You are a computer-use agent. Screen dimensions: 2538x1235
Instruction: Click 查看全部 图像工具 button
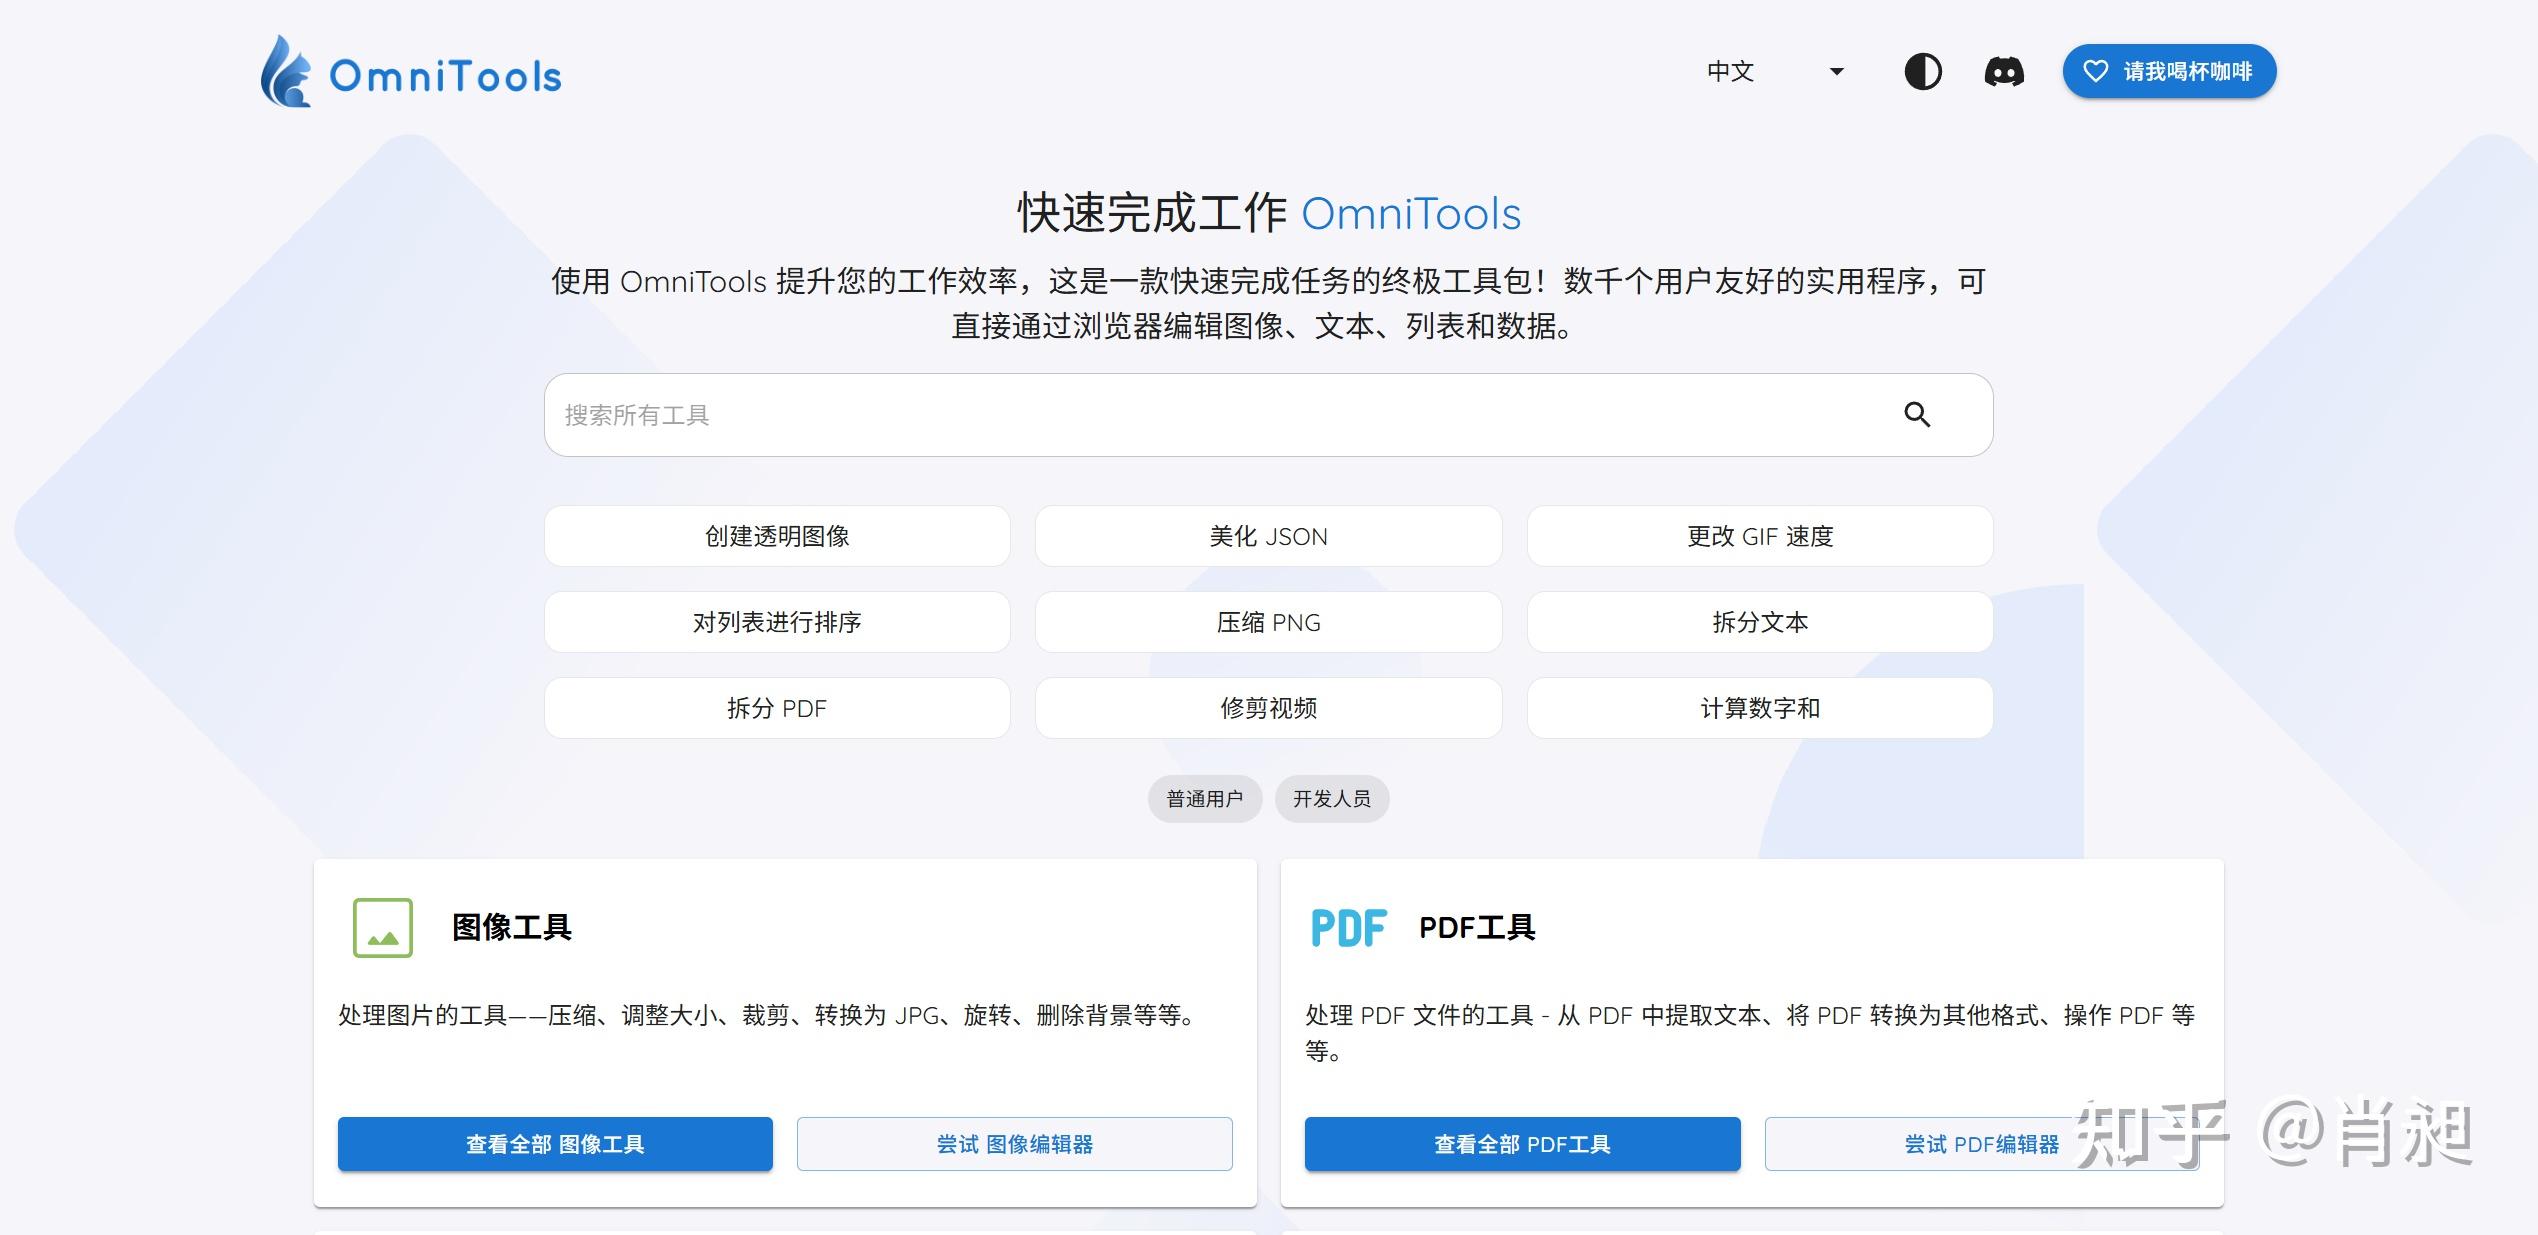point(555,1144)
